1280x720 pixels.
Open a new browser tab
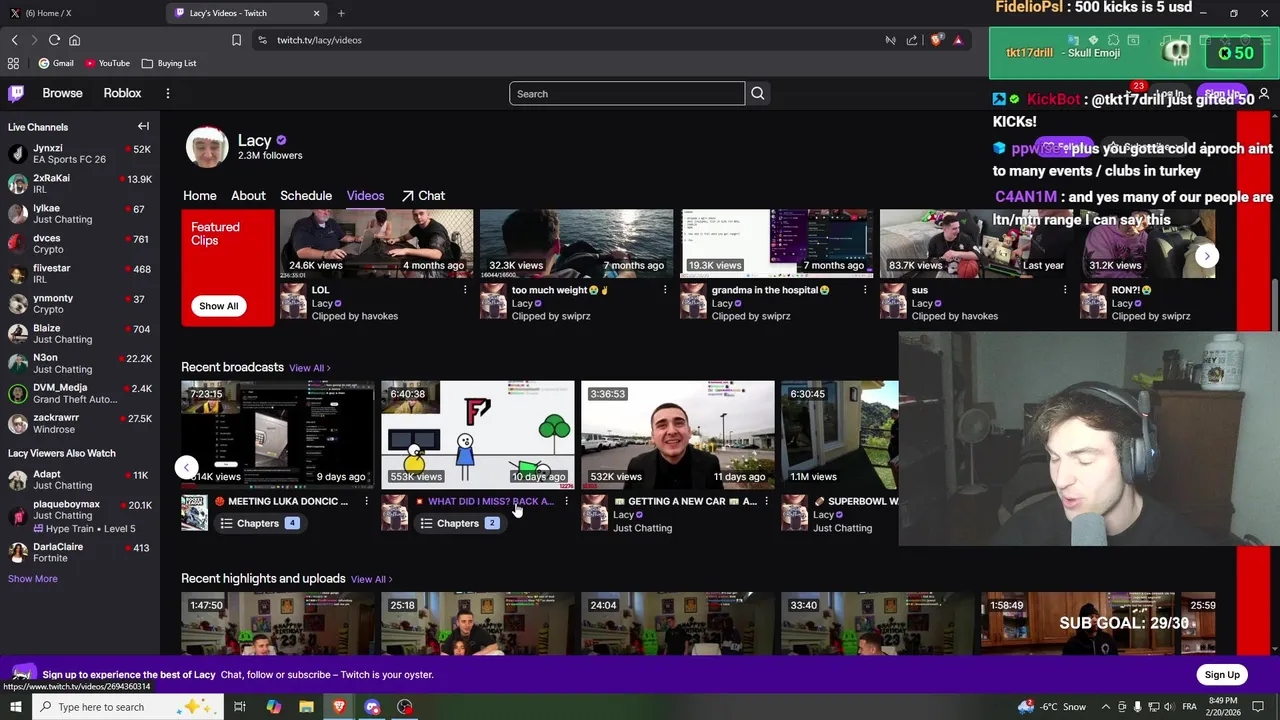341,13
